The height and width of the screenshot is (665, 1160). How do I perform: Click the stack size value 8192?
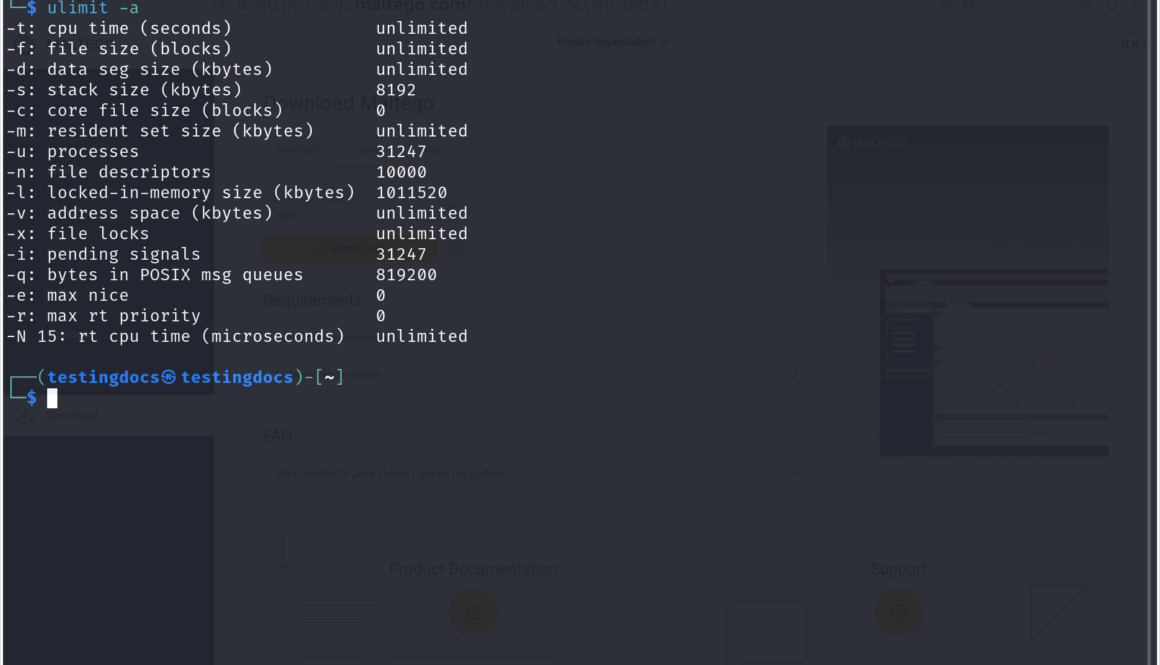pos(396,90)
